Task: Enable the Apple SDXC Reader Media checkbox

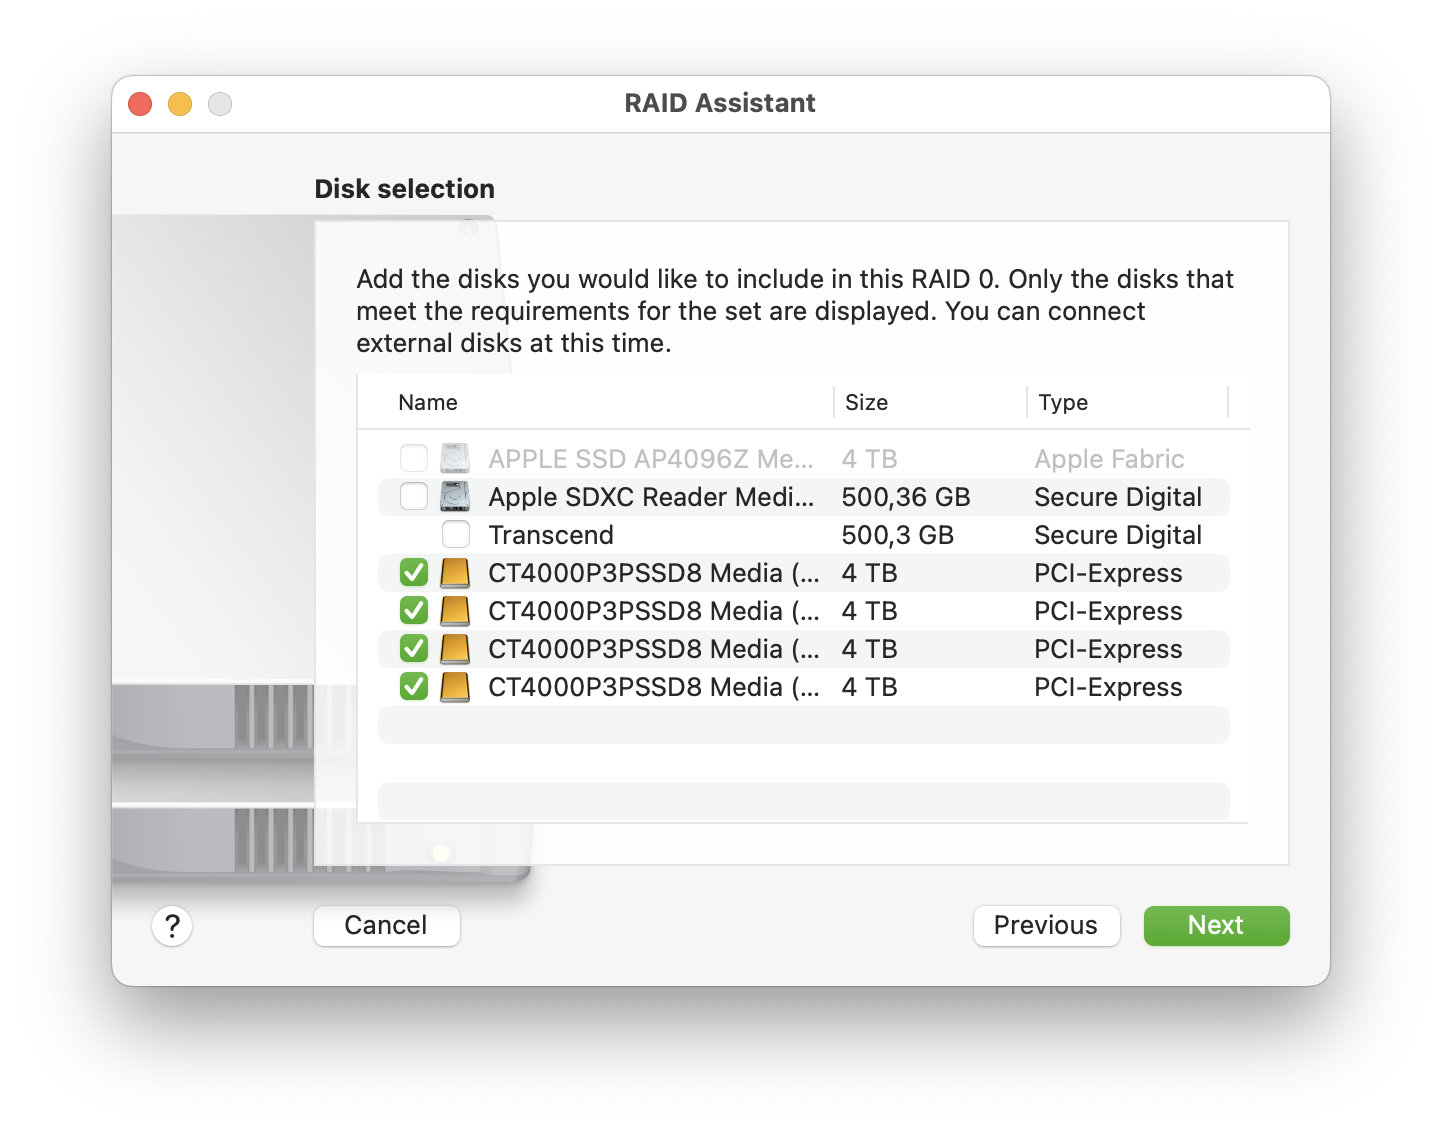Action: (414, 497)
